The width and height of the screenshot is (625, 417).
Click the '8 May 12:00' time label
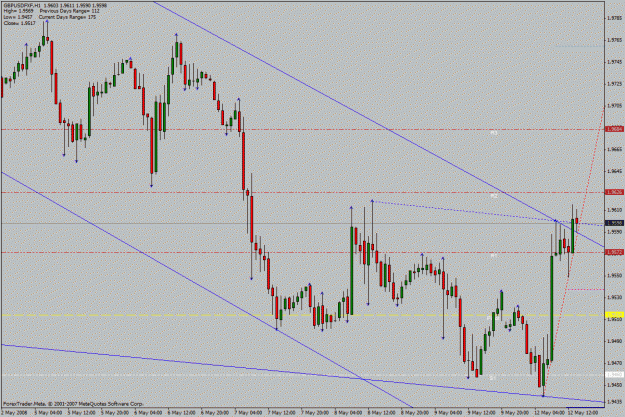382,413
